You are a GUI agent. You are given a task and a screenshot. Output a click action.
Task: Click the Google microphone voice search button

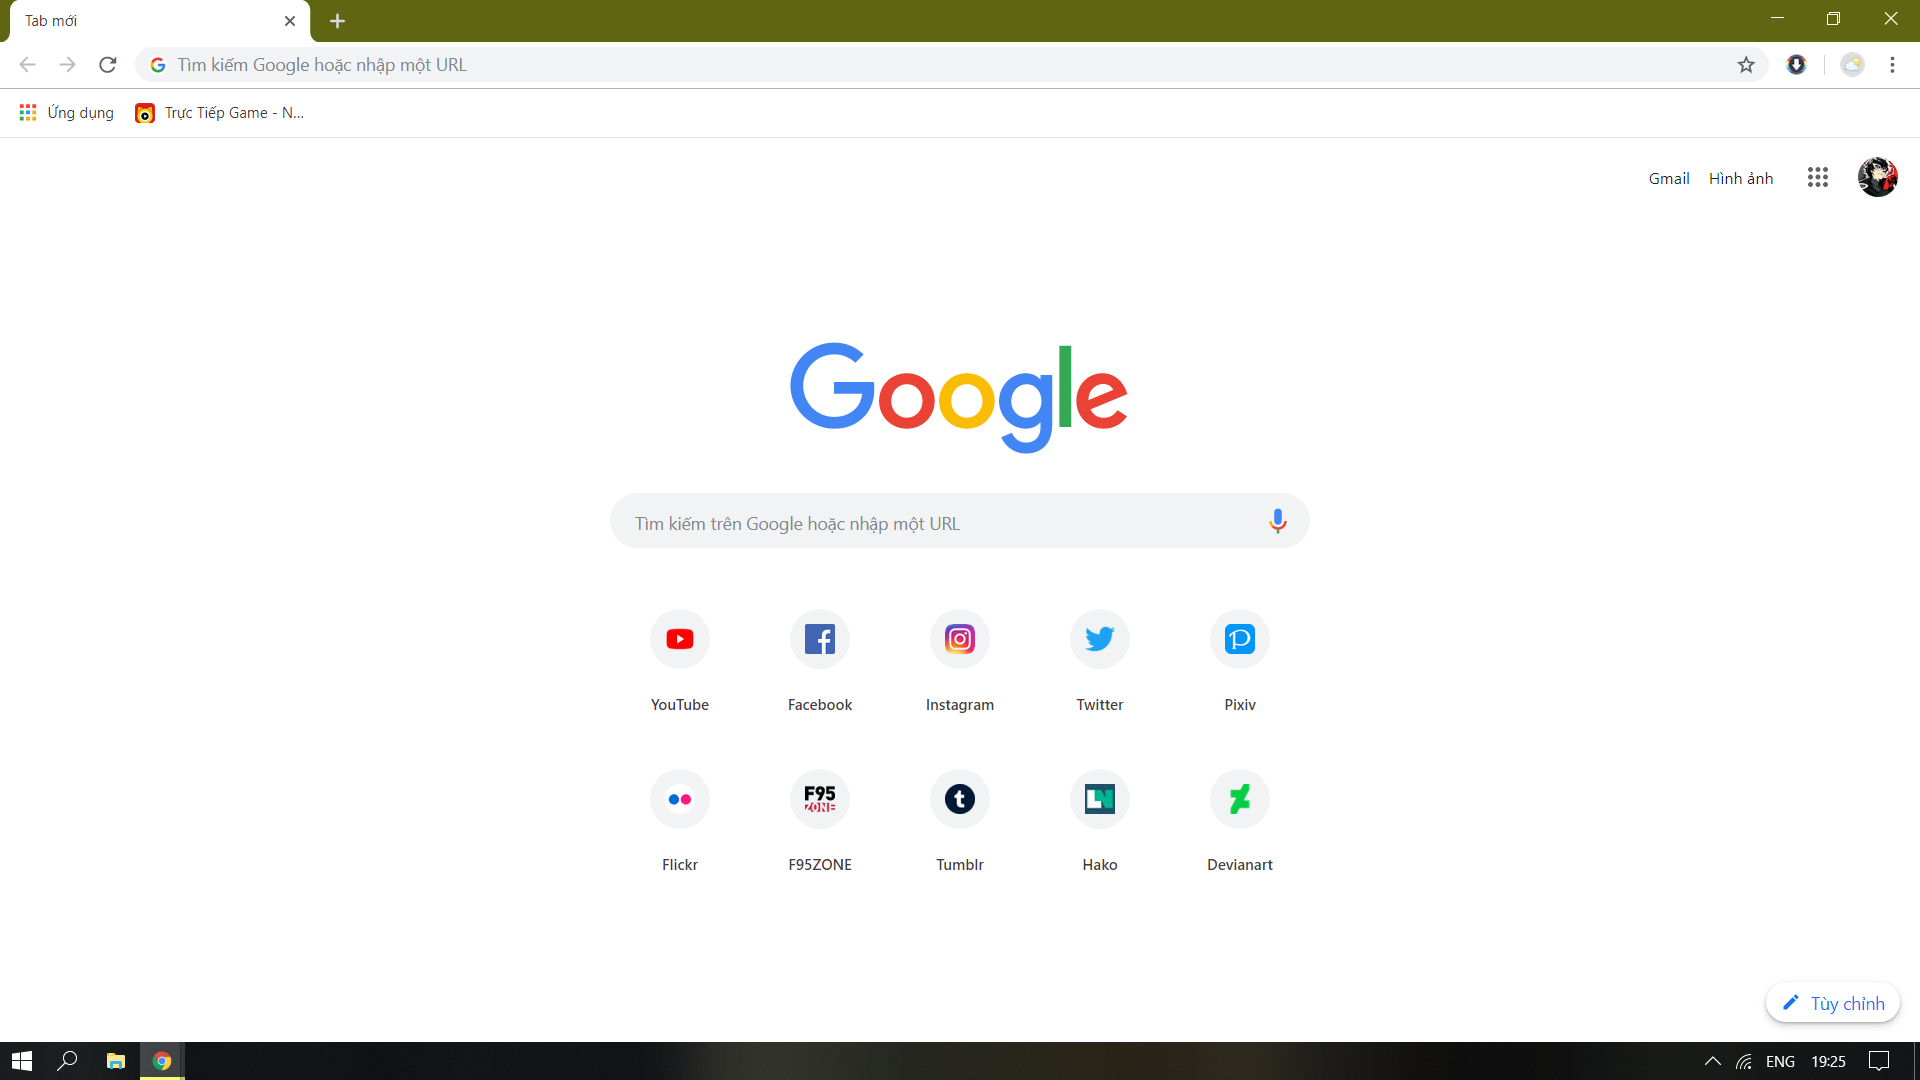1274,522
